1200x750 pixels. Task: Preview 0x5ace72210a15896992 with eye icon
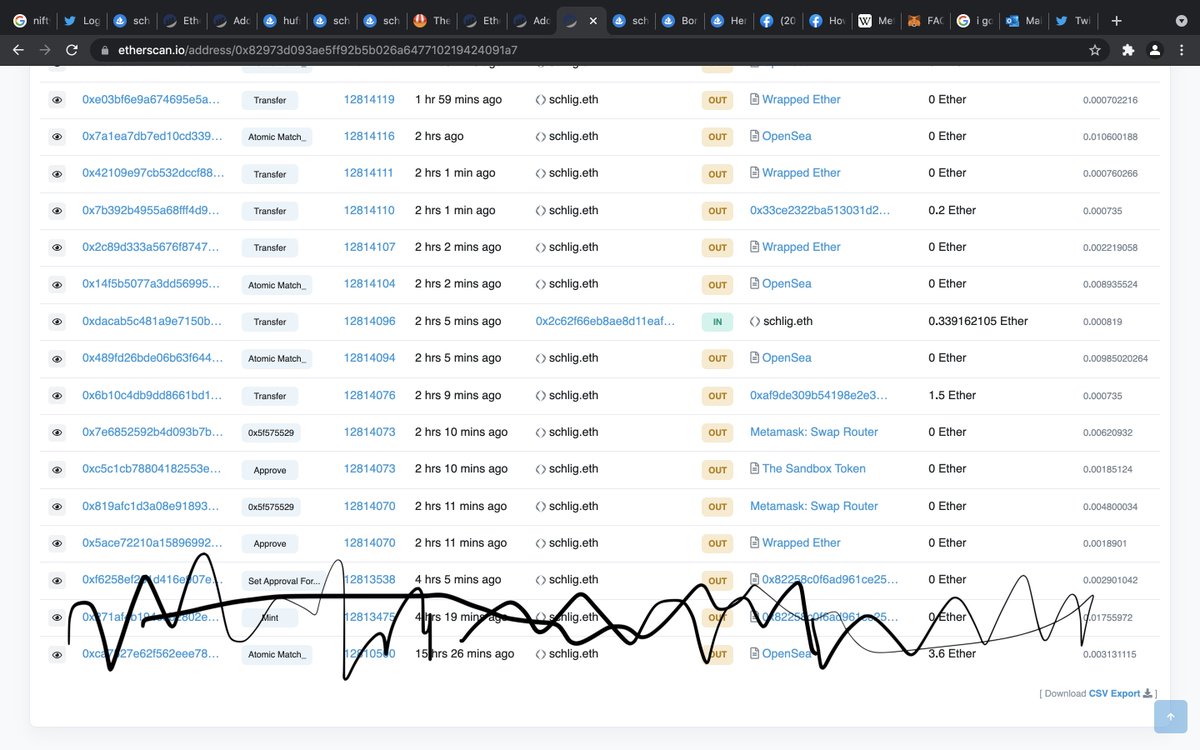point(57,544)
